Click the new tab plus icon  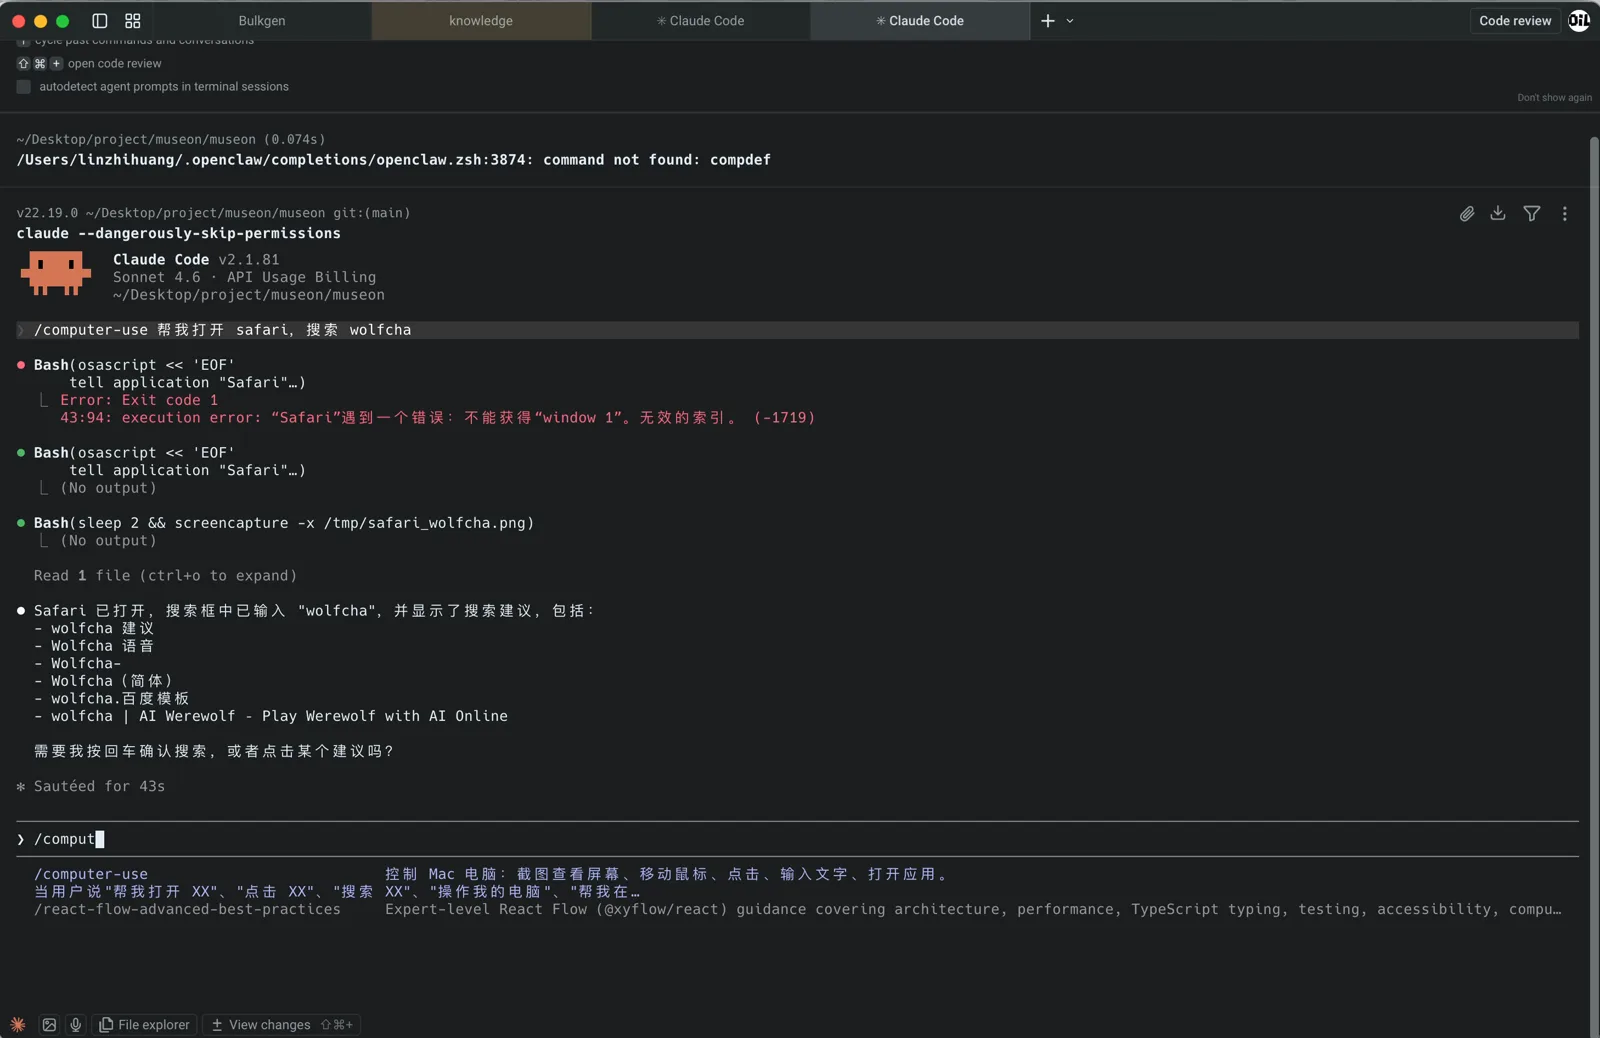point(1048,21)
